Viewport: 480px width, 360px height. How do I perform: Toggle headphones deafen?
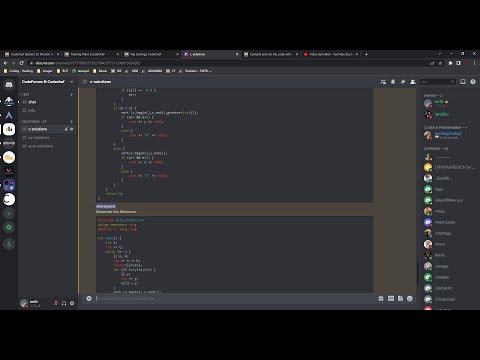coord(64,303)
